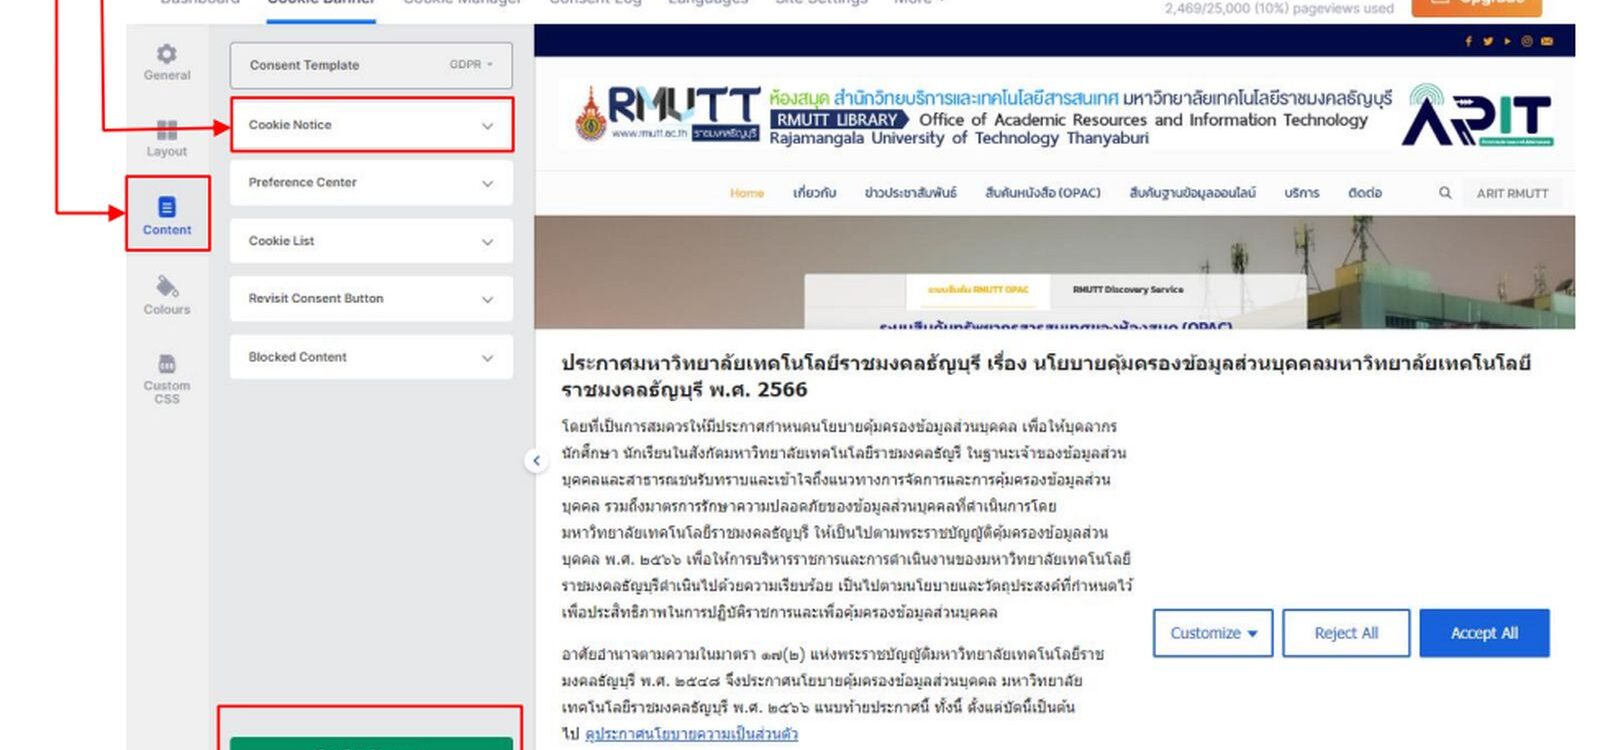
Task: Click the ARIT RMUTT button in navigation
Action: tap(1512, 193)
